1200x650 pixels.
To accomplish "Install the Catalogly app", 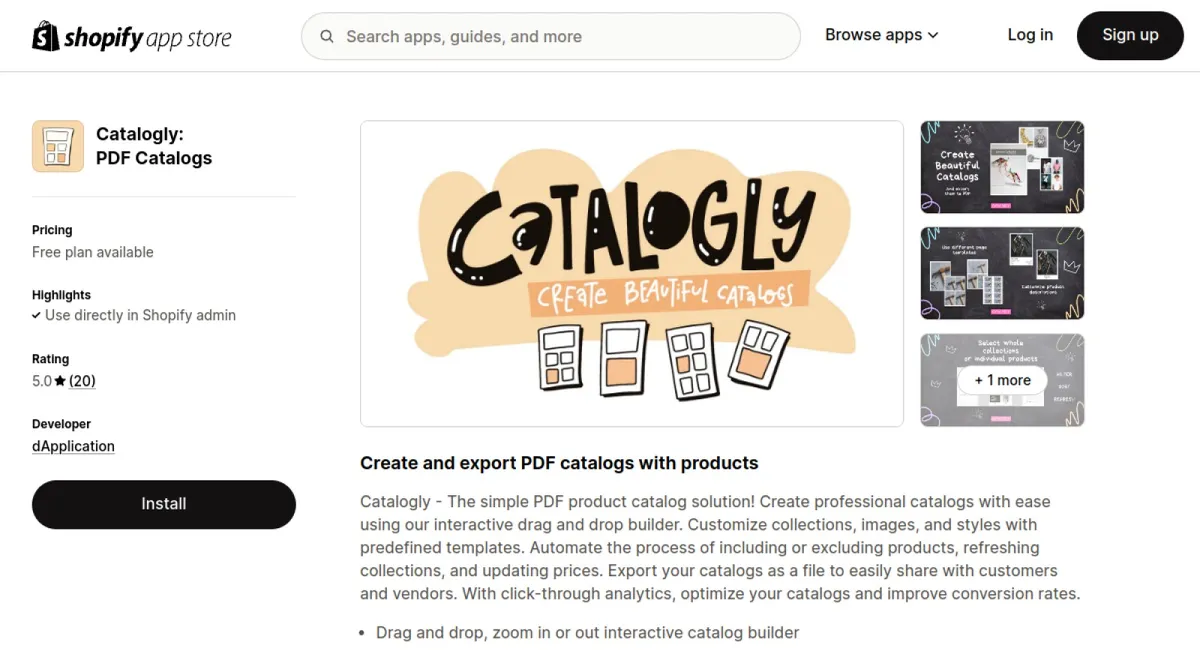I will click(163, 504).
